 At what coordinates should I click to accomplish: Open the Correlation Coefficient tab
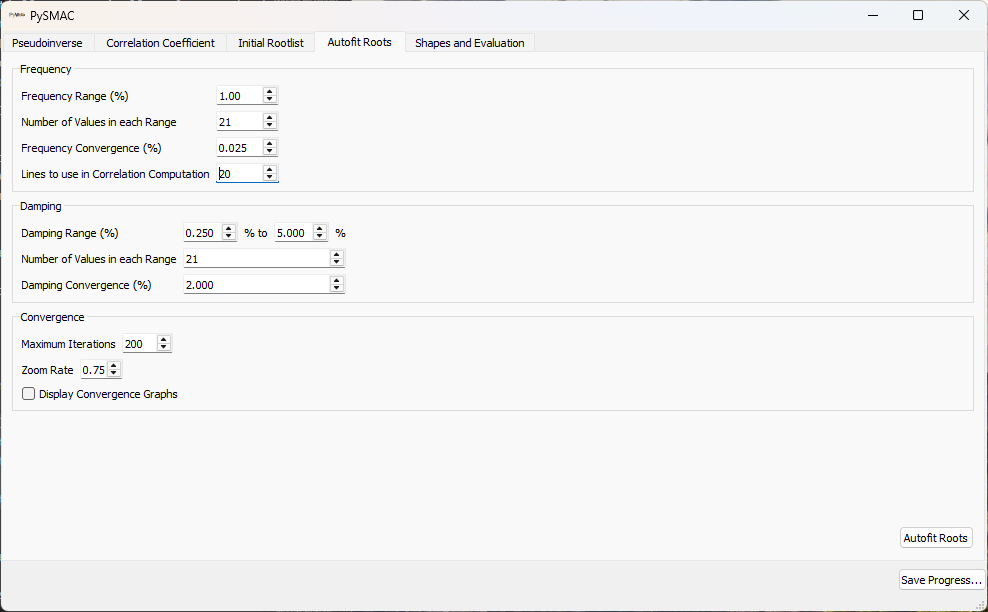160,43
